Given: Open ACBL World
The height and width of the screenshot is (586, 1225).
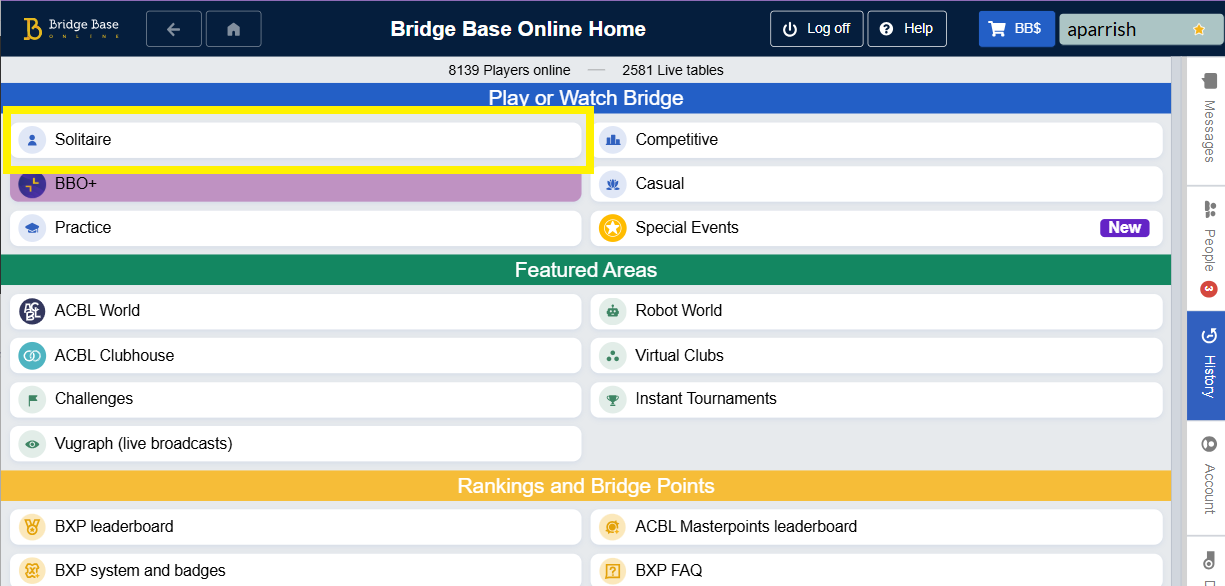Looking at the screenshot, I should click(x=296, y=311).
